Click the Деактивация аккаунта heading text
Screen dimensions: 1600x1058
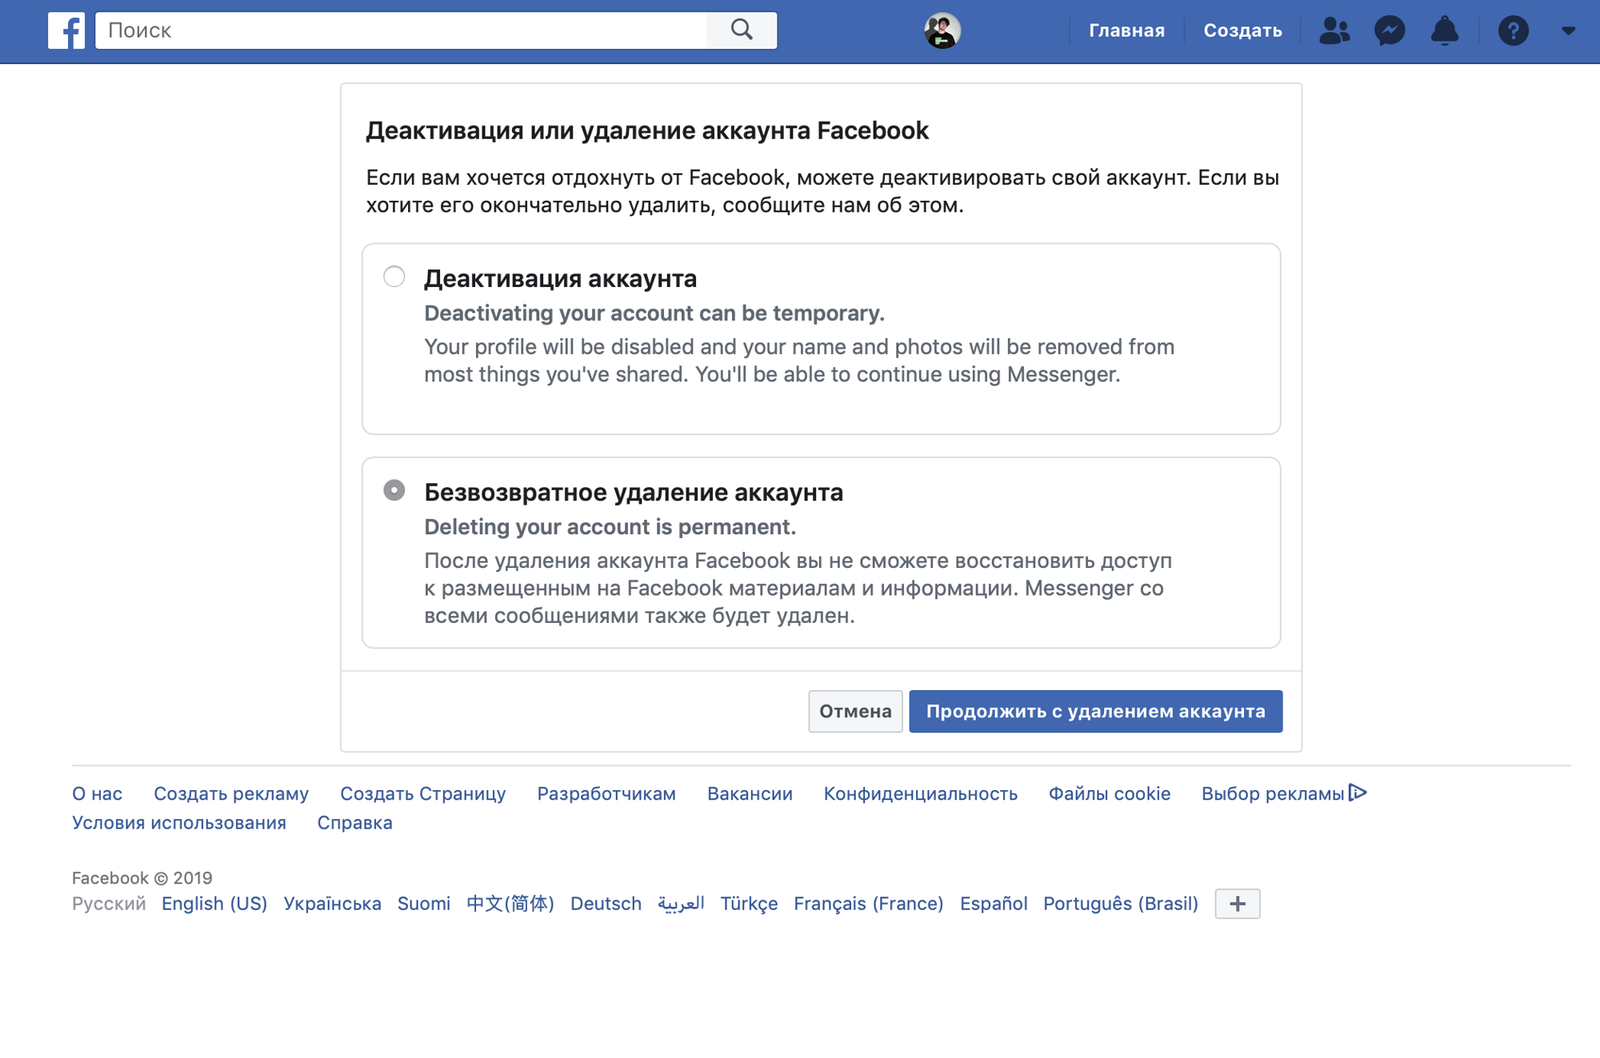pos(560,278)
